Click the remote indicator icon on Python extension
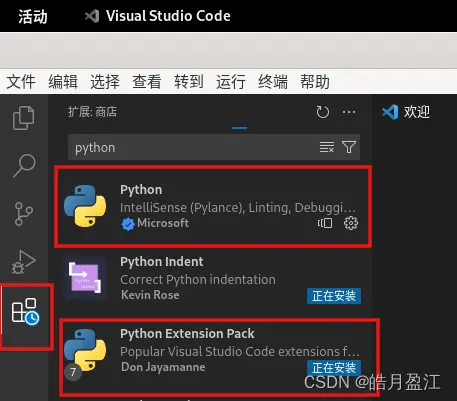This screenshot has width=457, height=401. tap(325, 223)
